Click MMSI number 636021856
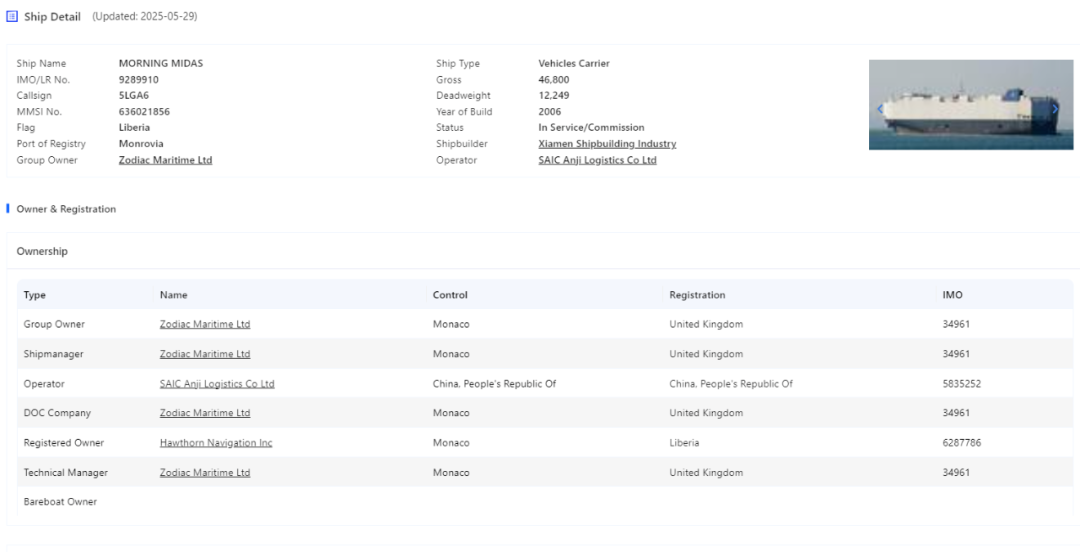1080x552 pixels. [144, 112]
